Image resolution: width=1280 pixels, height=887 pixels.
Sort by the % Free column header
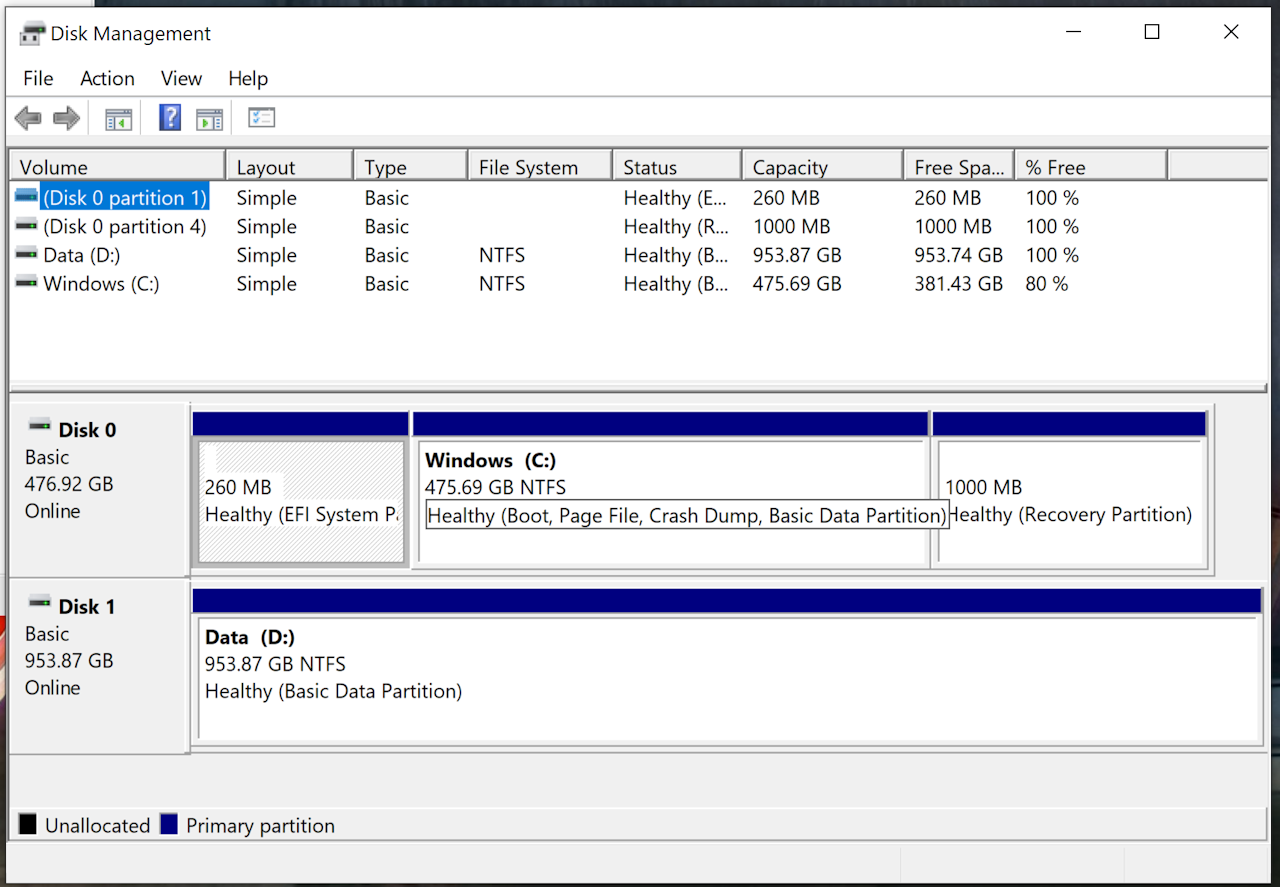point(1091,167)
